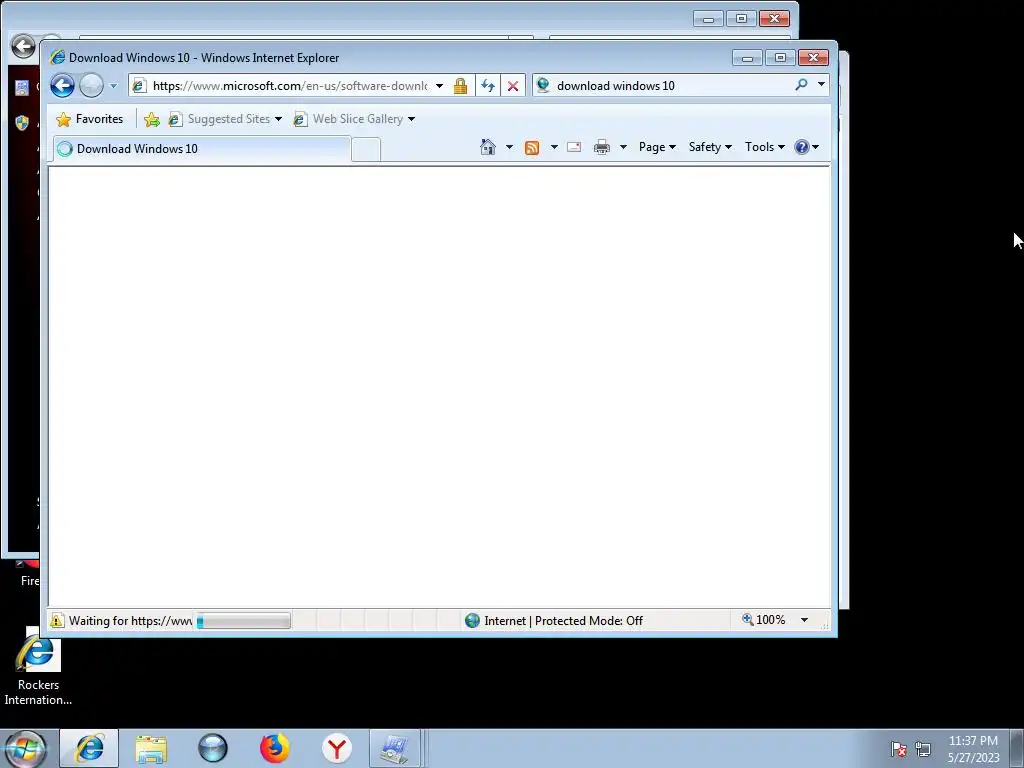
Task: Select the Download Windows 10 tab
Action: [201, 149]
